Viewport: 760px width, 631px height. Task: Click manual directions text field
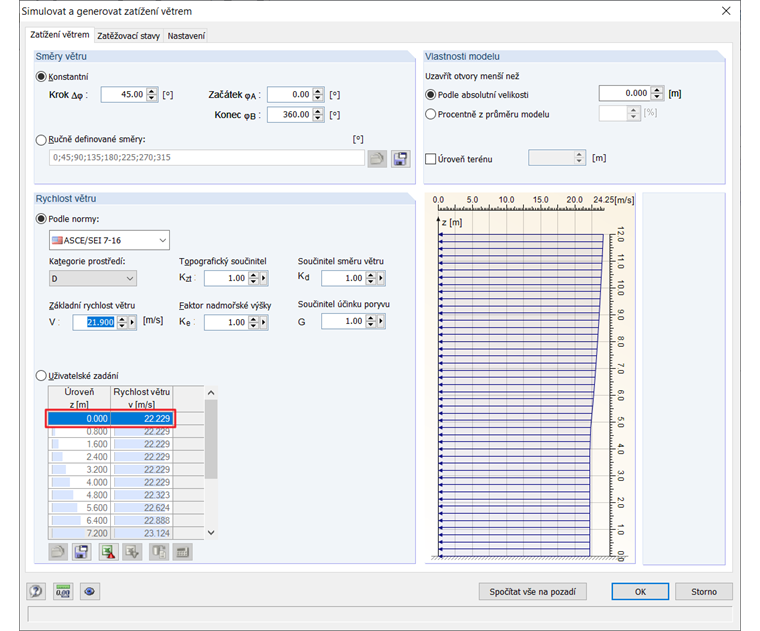(x=207, y=158)
